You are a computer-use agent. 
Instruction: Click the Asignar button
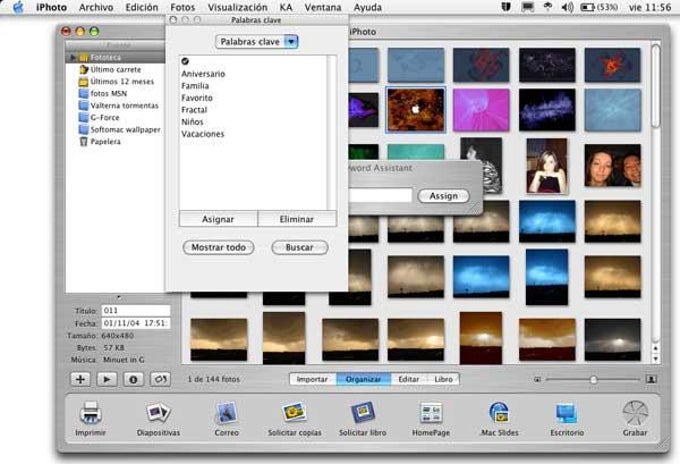tap(218, 219)
